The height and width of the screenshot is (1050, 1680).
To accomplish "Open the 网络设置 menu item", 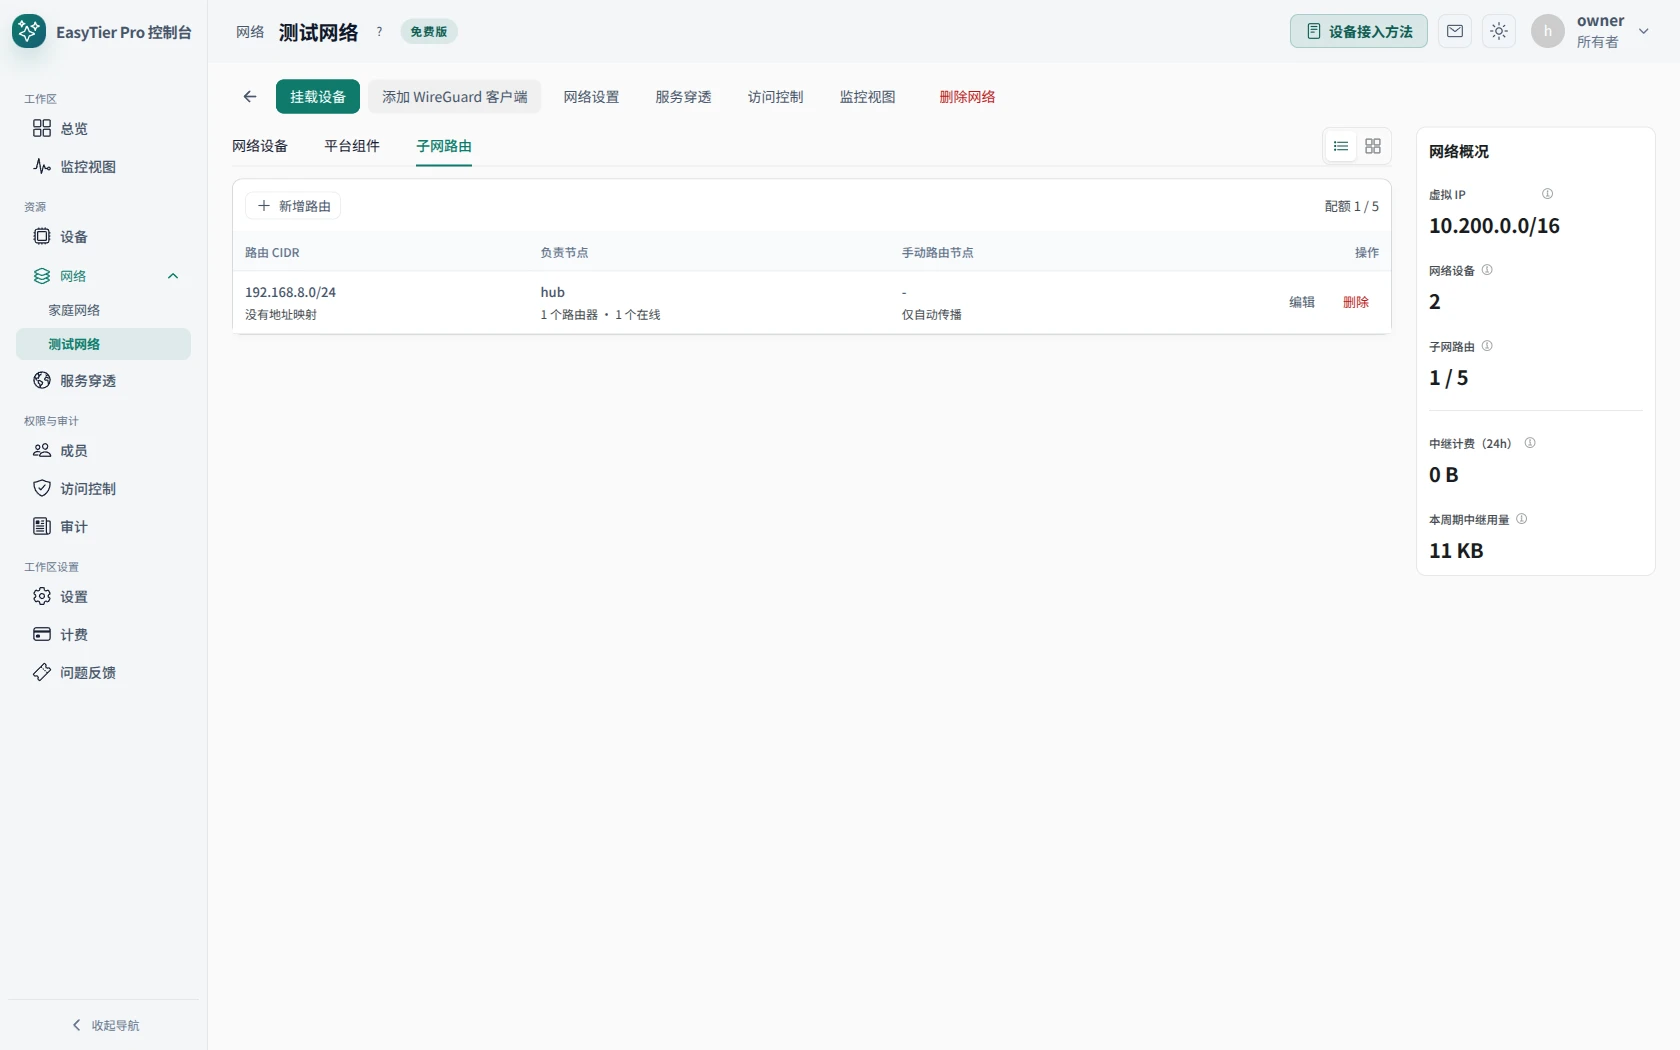I will click(591, 97).
